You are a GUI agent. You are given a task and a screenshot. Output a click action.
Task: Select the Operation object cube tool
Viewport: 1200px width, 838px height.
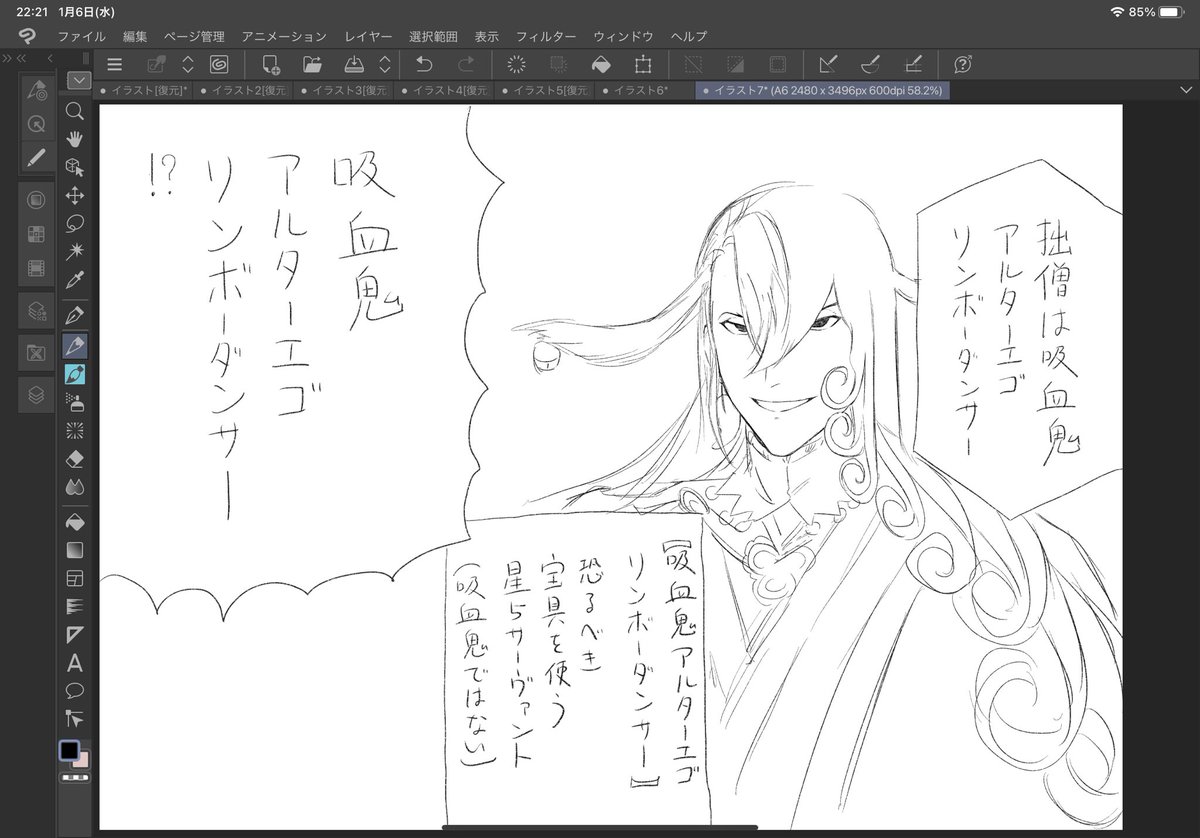pyautogui.click(x=74, y=167)
